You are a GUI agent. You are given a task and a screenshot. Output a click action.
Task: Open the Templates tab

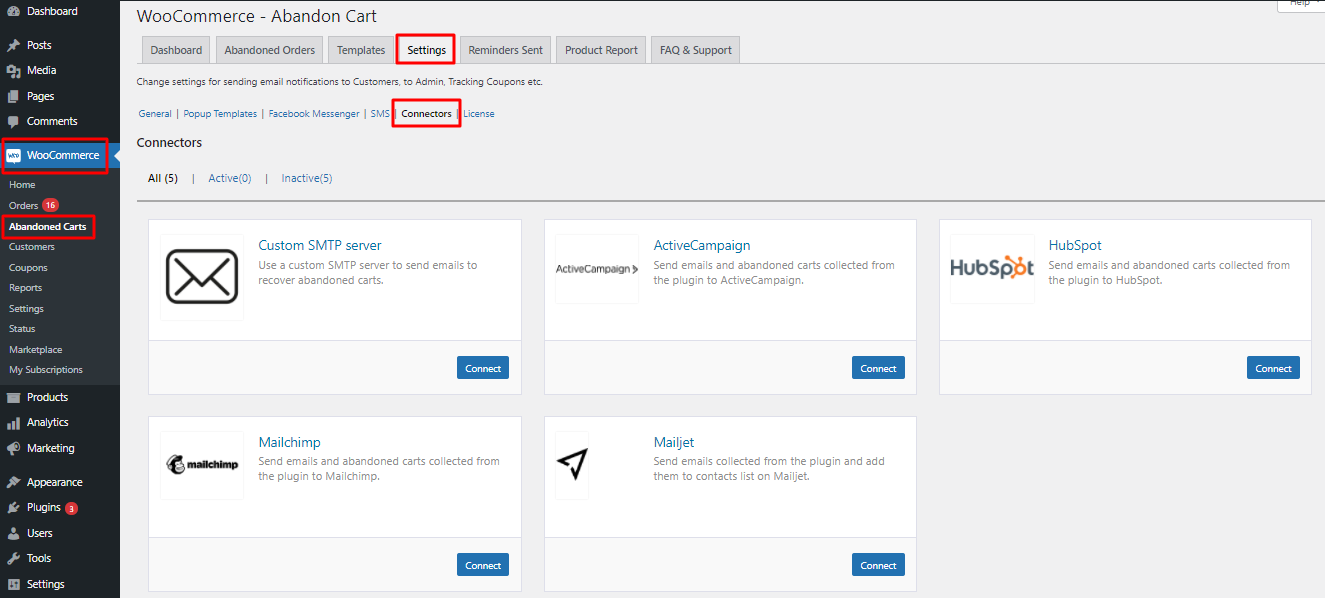361,50
